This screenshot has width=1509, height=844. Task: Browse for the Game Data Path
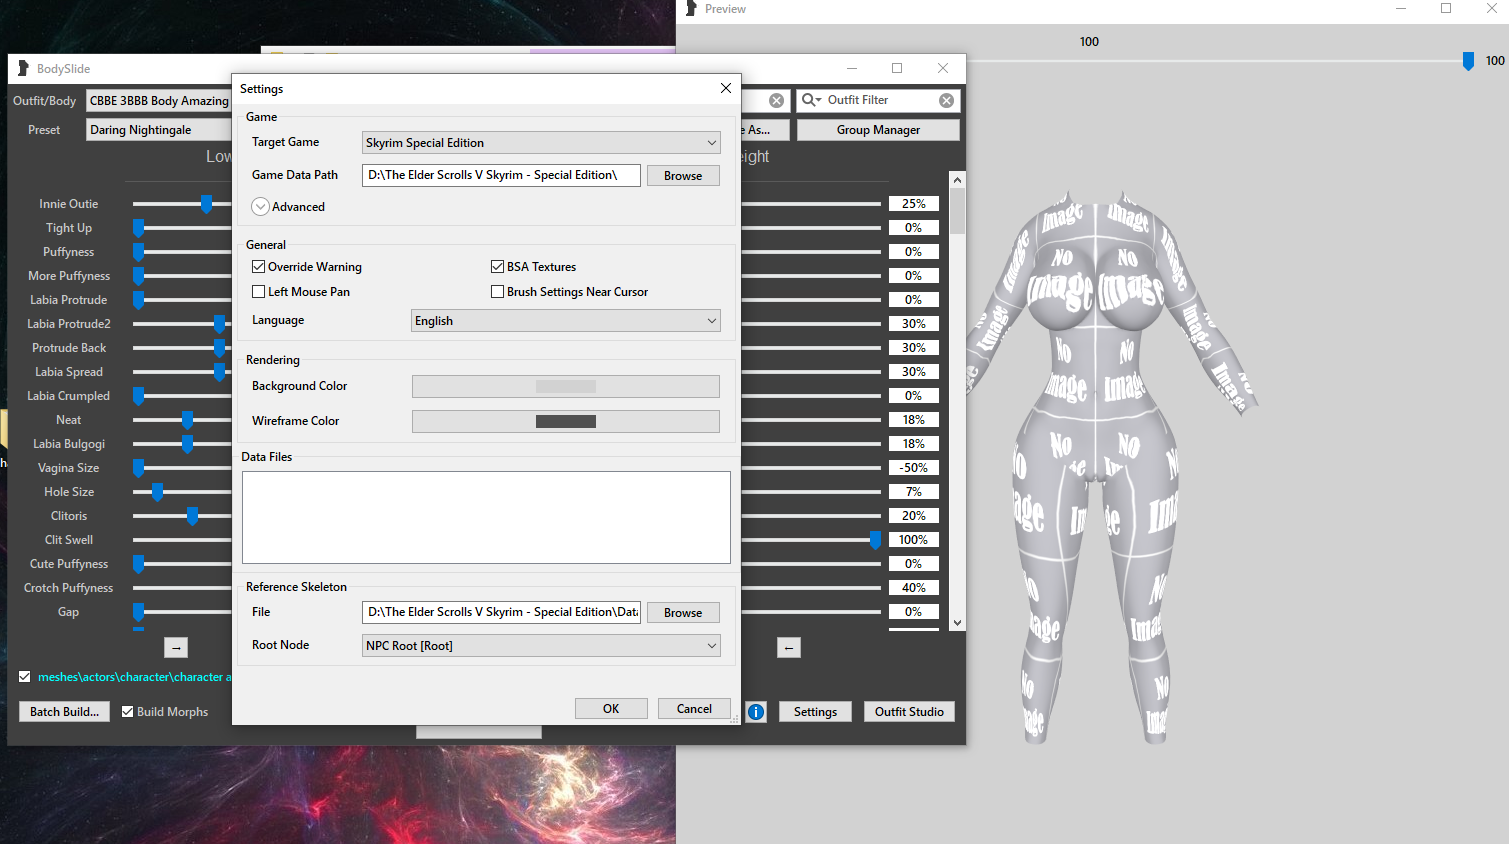(683, 176)
